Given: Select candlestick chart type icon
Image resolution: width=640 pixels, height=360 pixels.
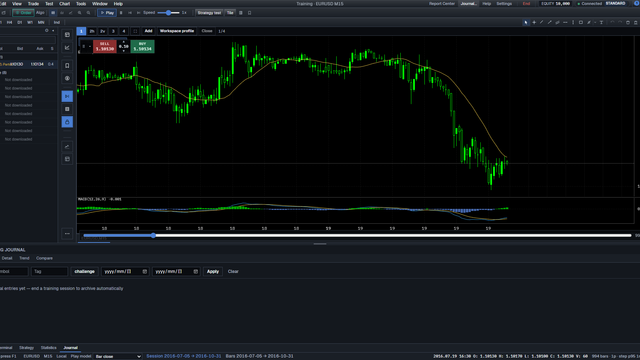Looking at the screenshot, I should click(53, 13).
